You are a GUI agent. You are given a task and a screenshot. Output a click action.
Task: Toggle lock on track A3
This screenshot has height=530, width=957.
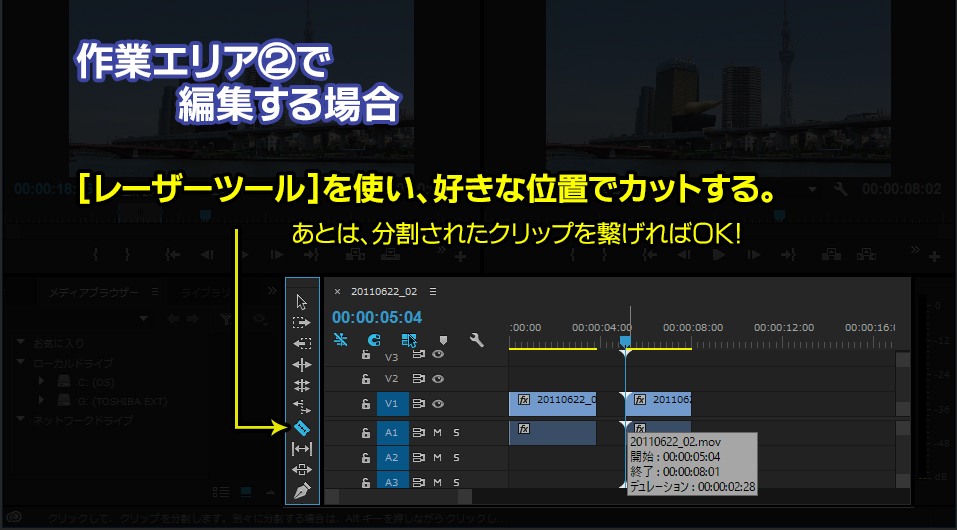tap(366, 482)
